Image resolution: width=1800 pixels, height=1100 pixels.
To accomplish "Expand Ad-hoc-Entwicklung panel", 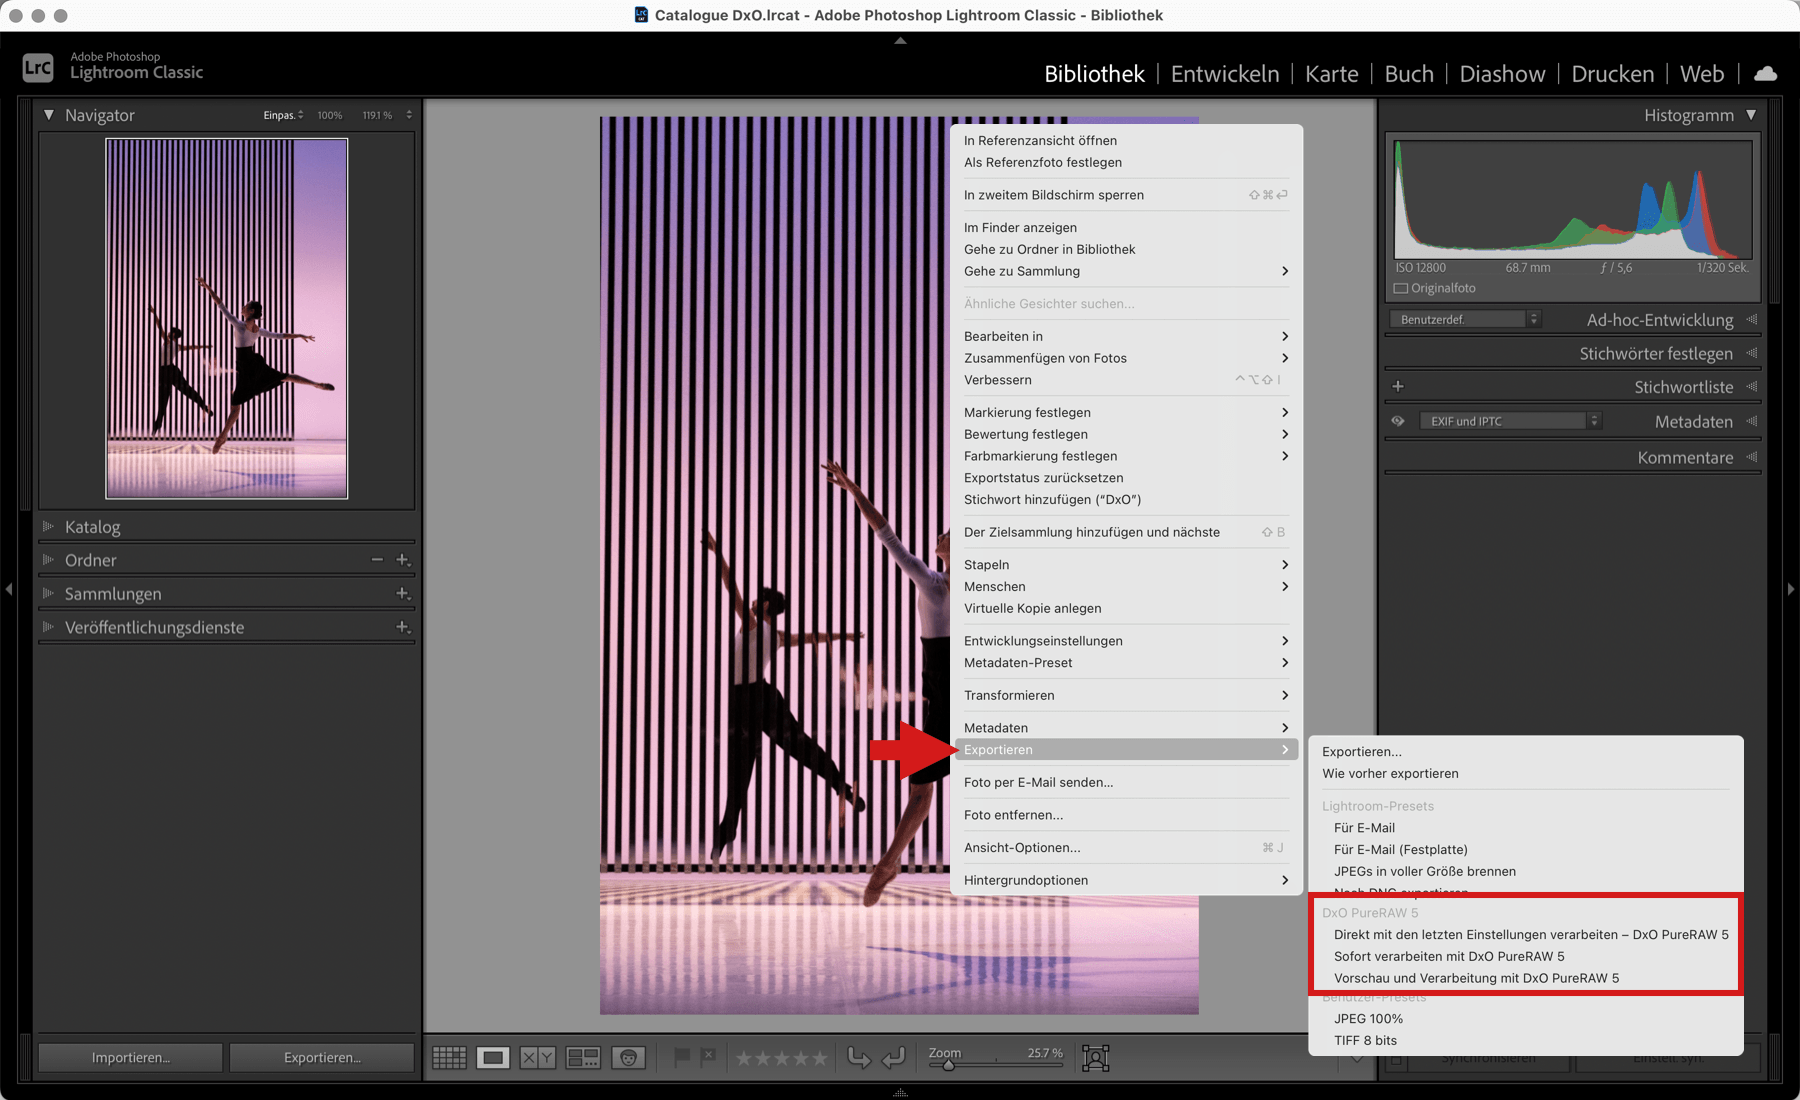I will (1751, 320).
